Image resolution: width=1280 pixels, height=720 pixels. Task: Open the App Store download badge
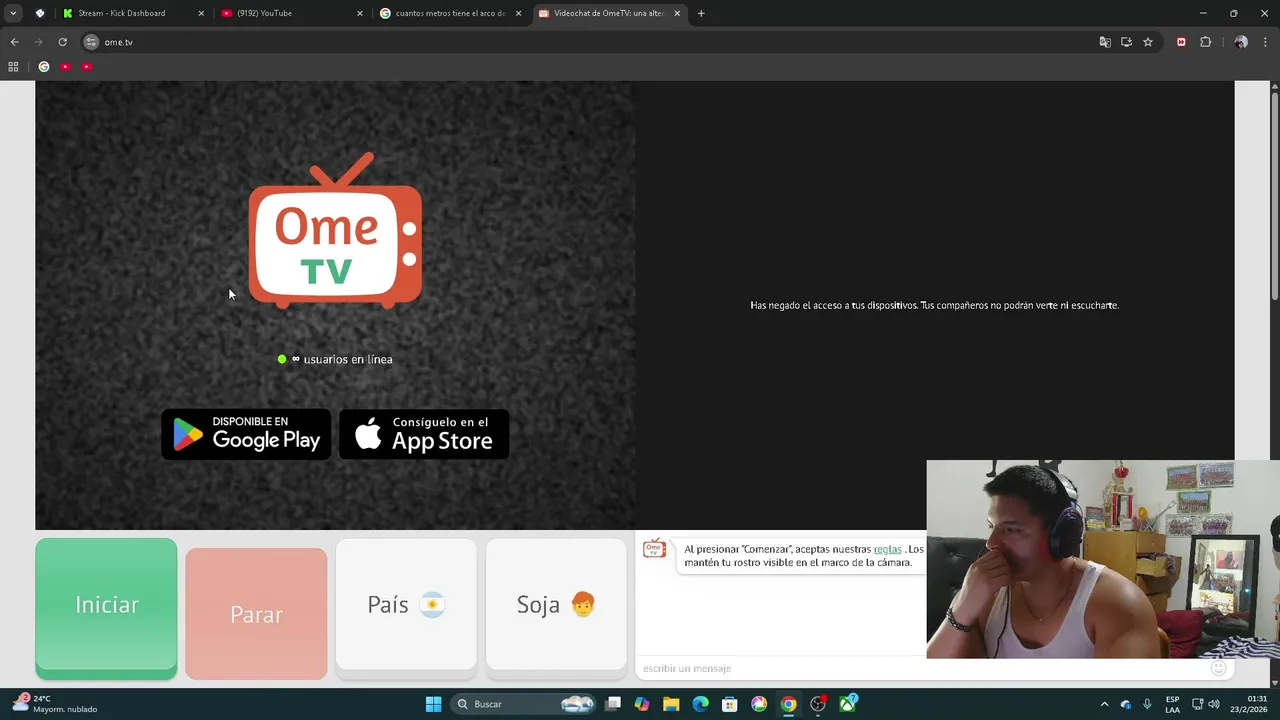424,434
